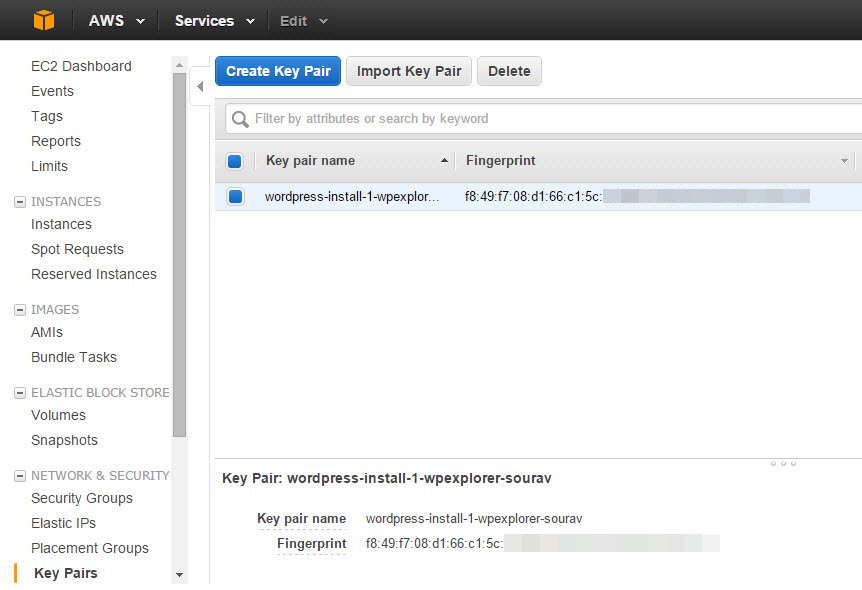Open the AWS dropdown menu

[x=117, y=21]
